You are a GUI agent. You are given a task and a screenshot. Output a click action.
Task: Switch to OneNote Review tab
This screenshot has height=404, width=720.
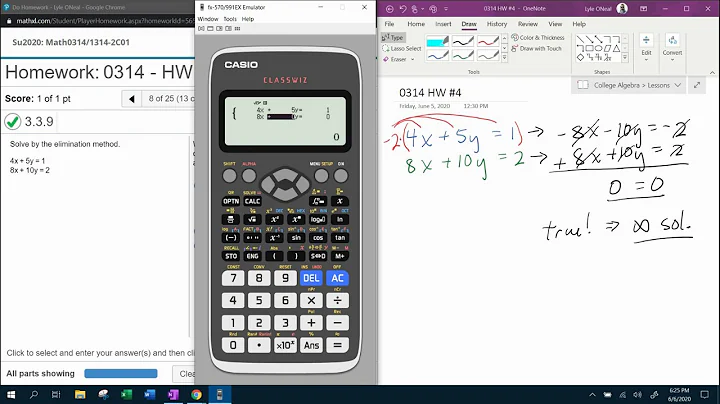click(x=528, y=24)
